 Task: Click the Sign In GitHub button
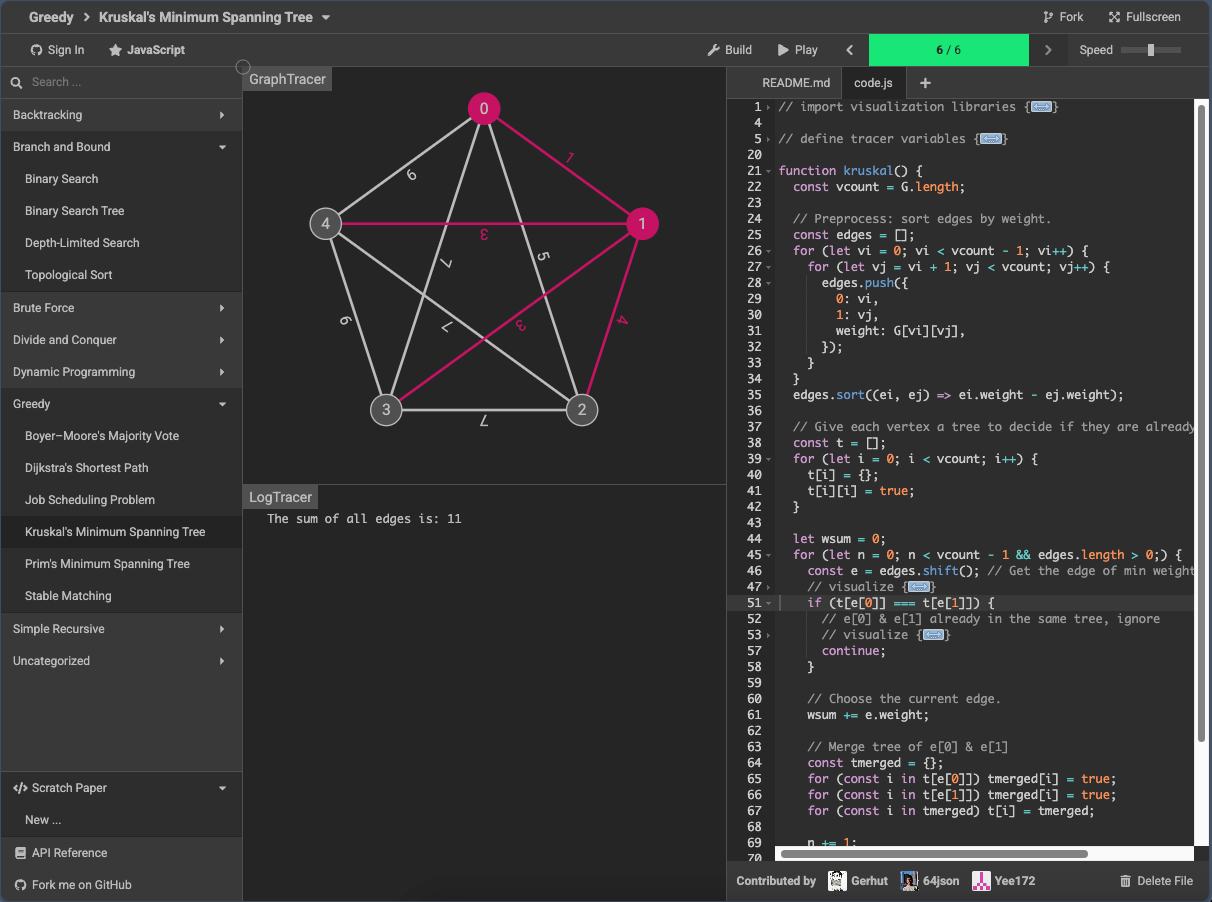(x=57, y=50)
